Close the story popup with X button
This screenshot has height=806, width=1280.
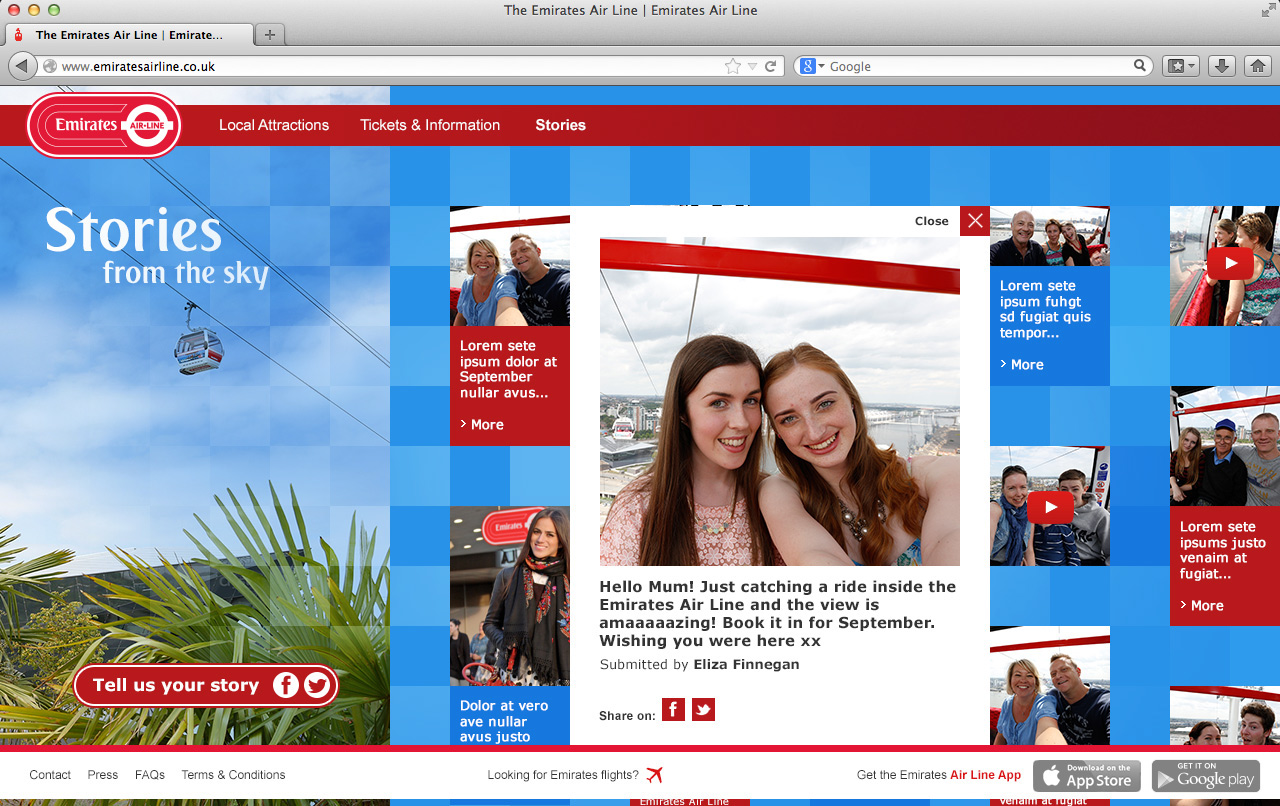click(975, 221)
